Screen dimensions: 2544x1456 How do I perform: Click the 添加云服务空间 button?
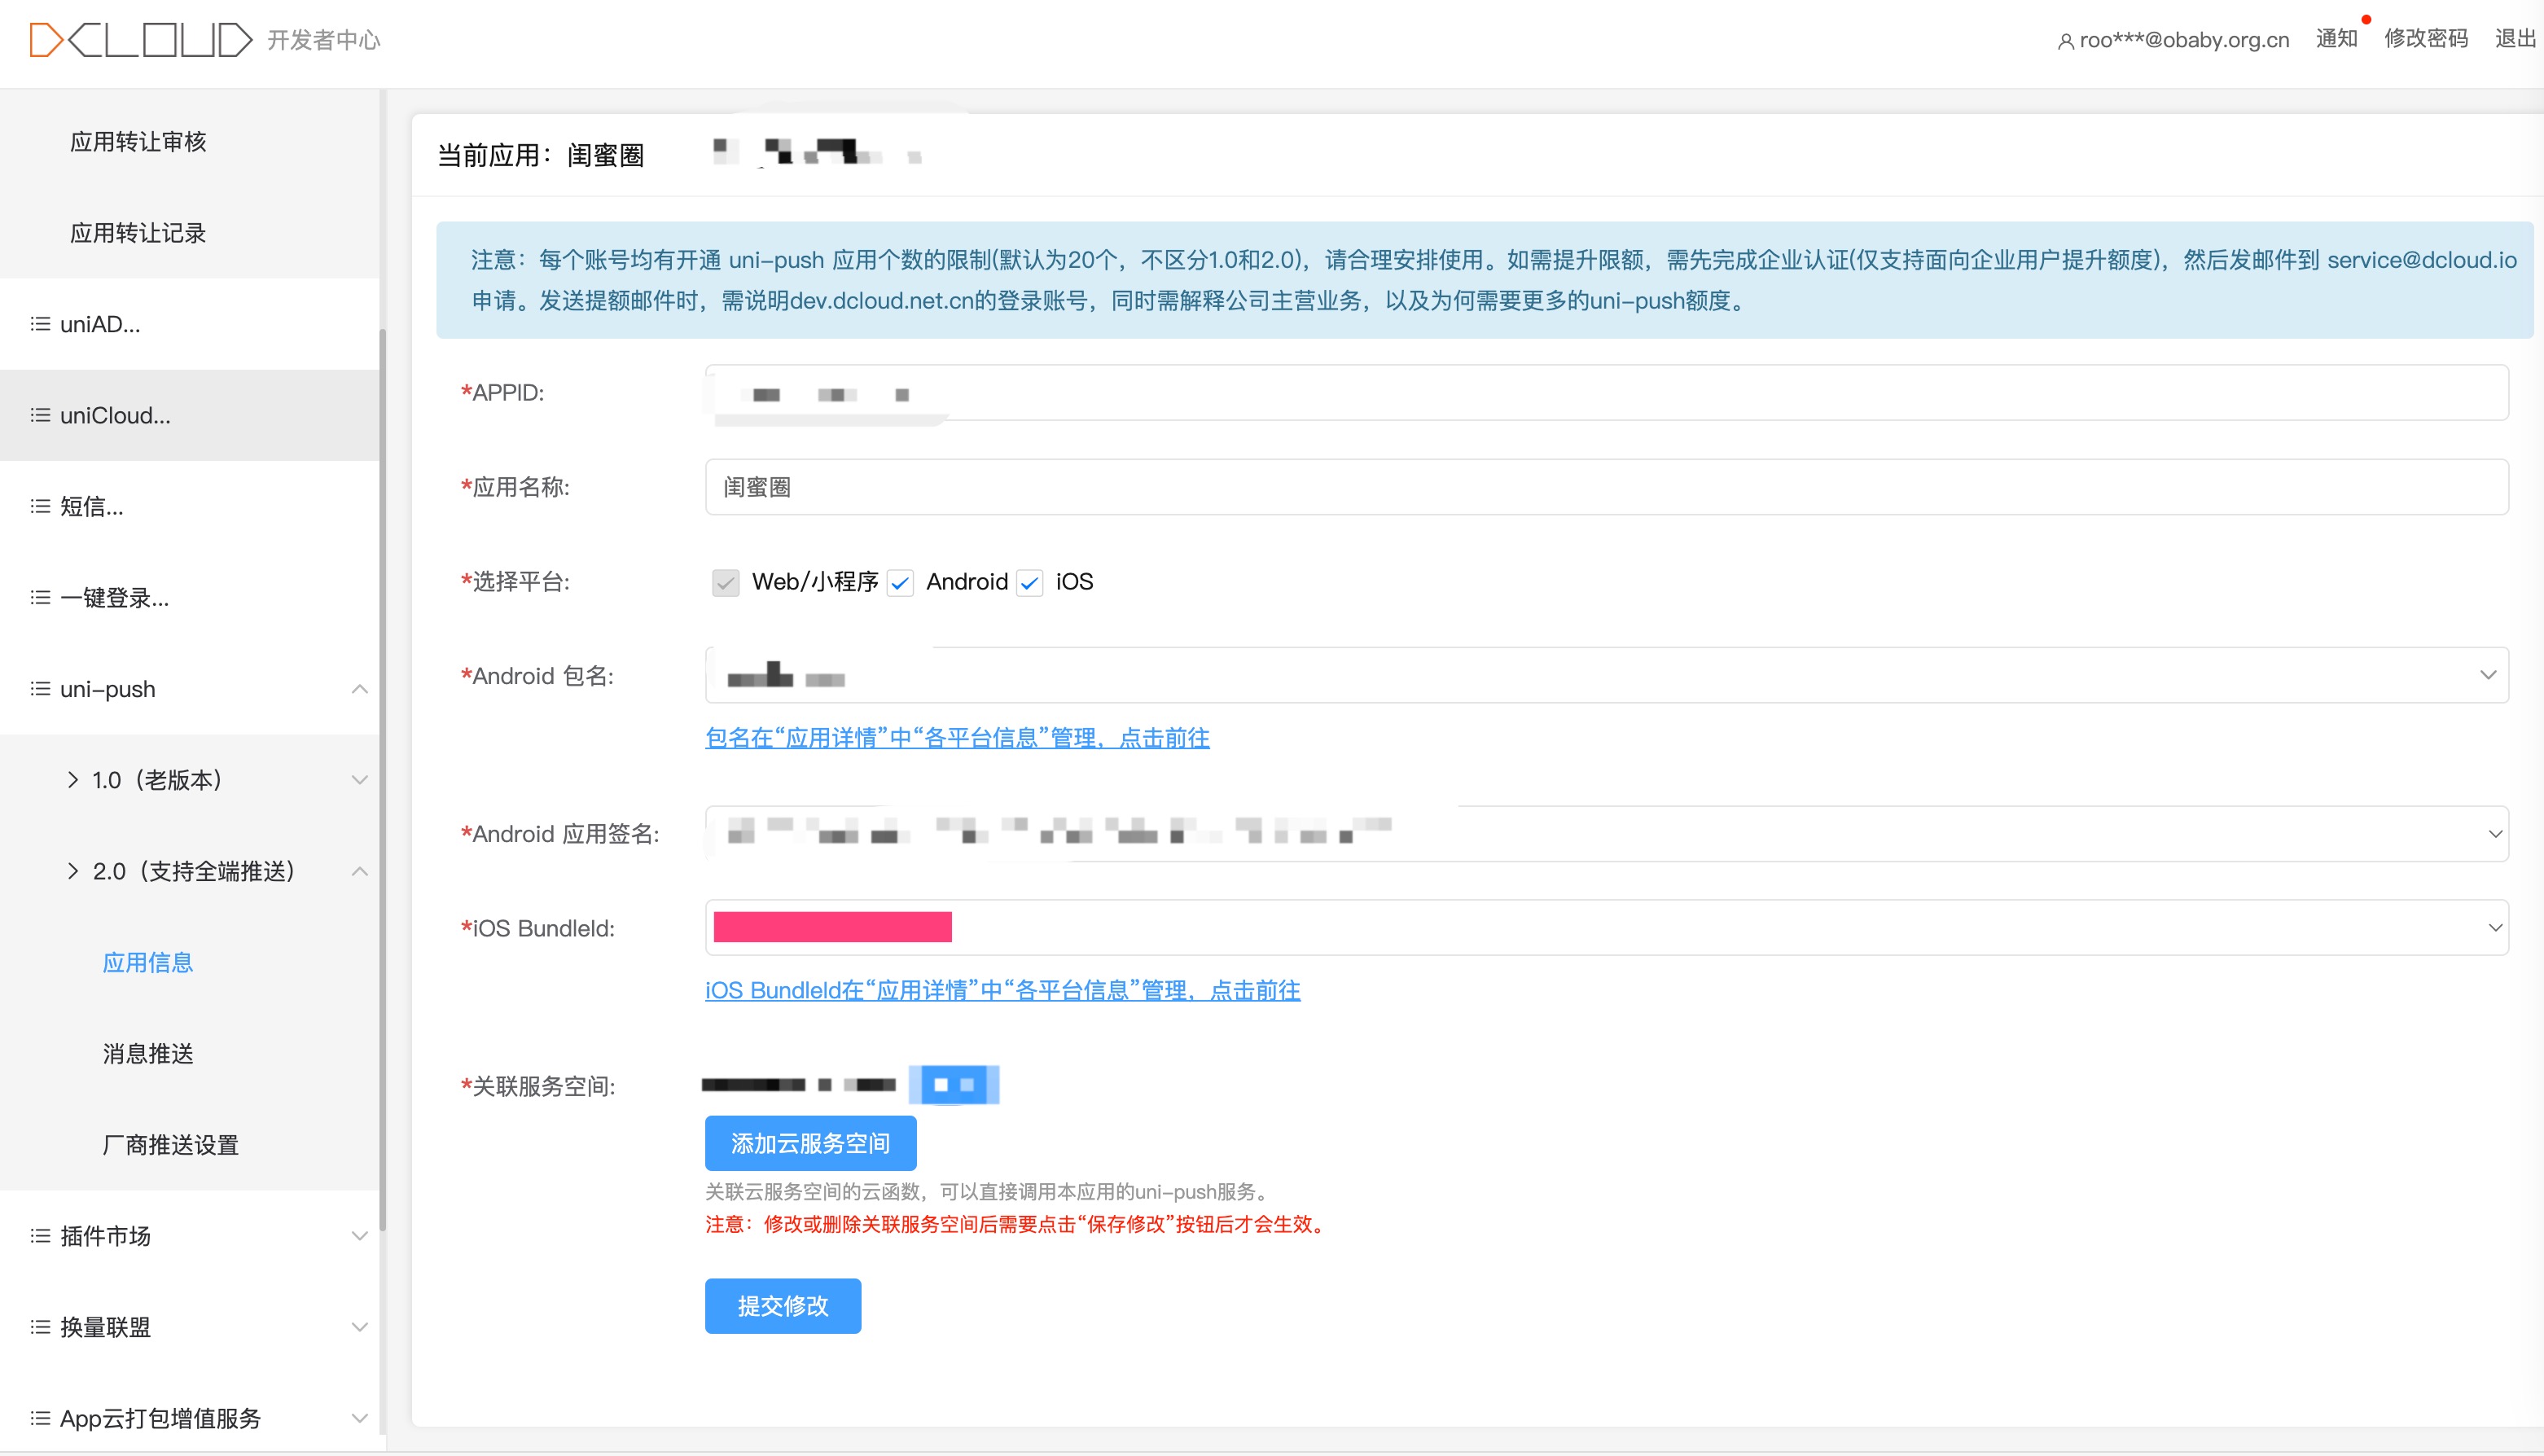810,1143
